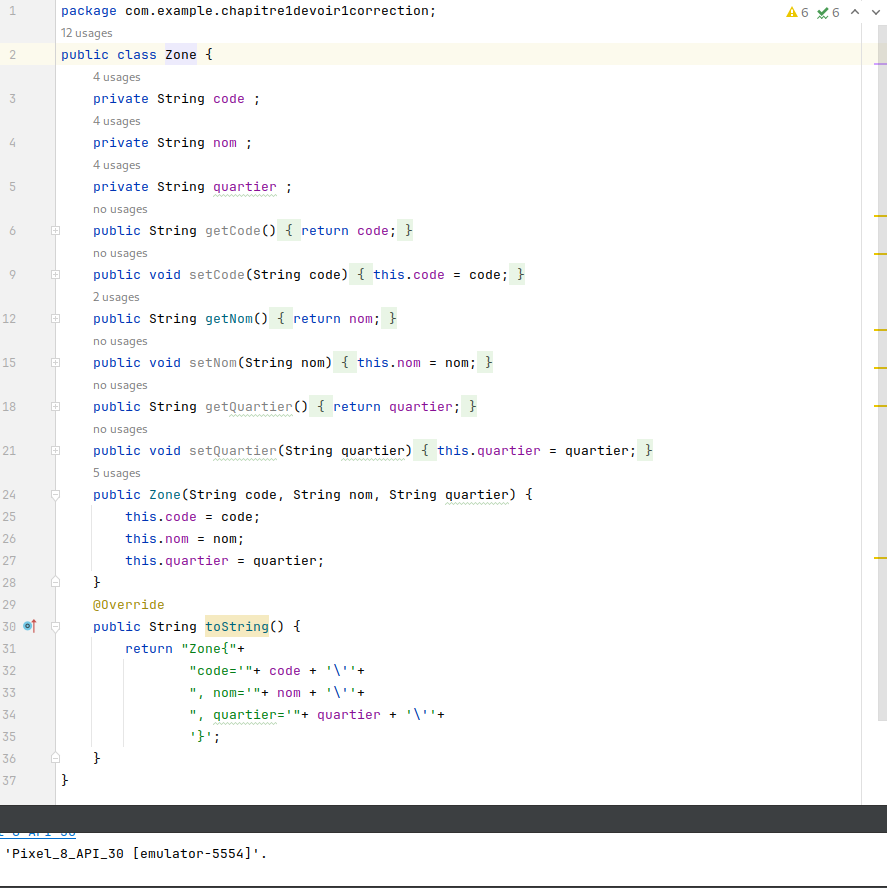Expand the folded getQuartier() method
The height and width of the screenshot is (888, 887).
[x=56, y=407]
